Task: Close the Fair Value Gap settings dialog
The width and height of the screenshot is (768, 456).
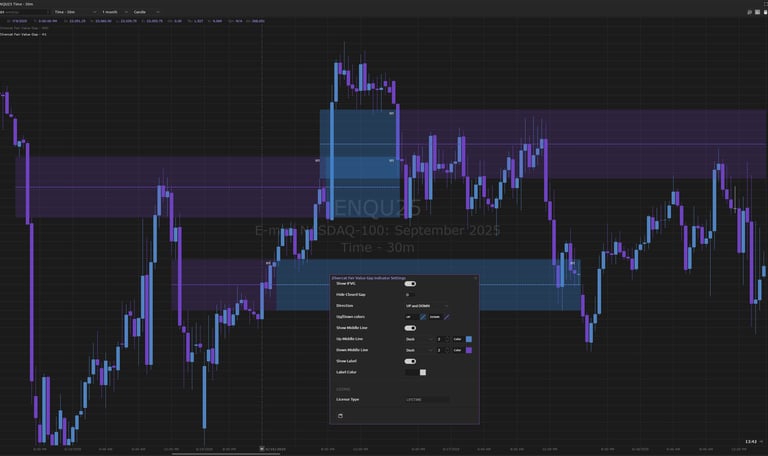Action: point(475,278)
